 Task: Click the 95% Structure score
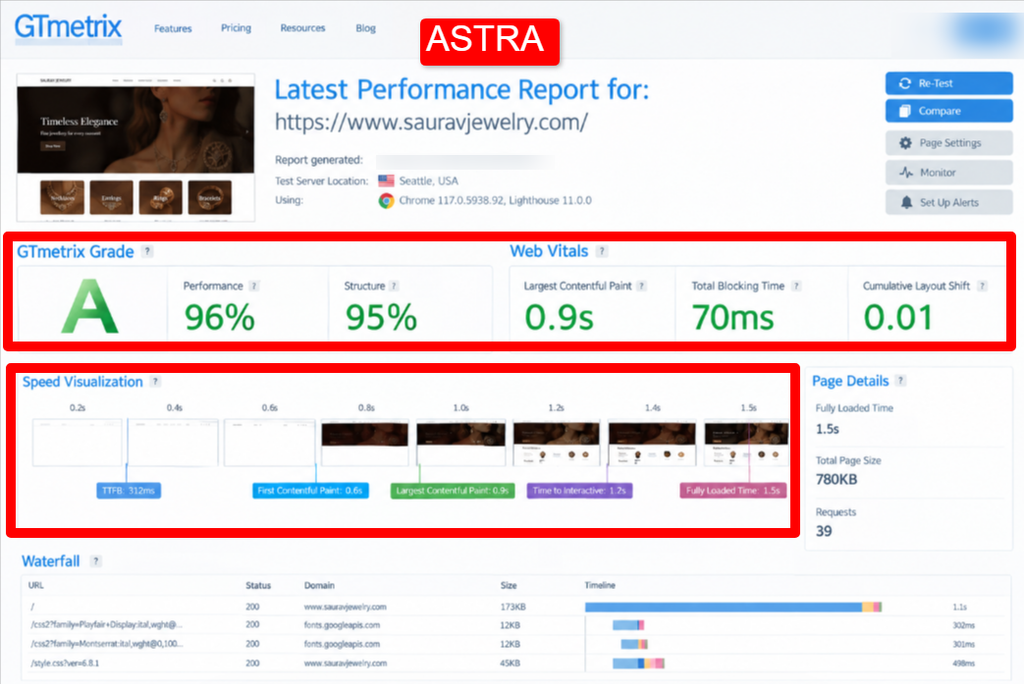coord(381,318)
